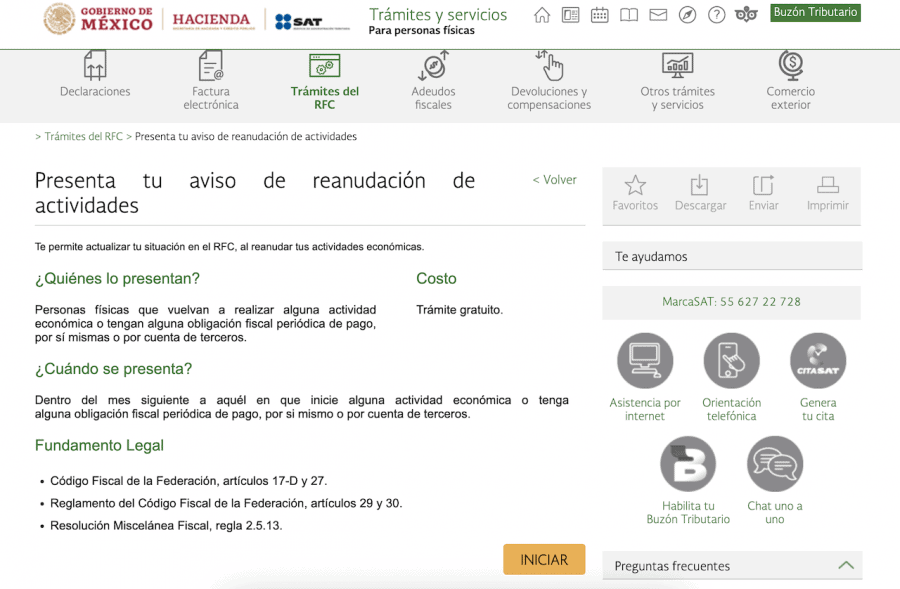Open Trámites del RFC from the breadcrumb
Viewport: 900px width, 589px height.
tap(82, 136)
